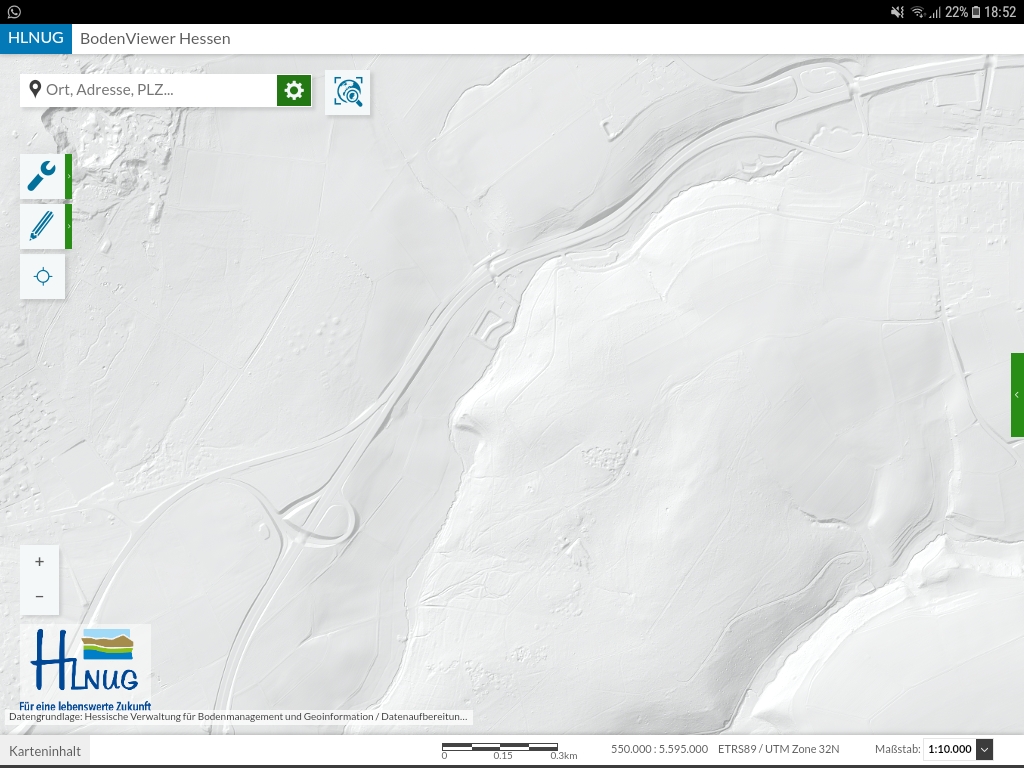
Task: Expand the green strip beside the pencil
Action: pyautogui.click(x=69, y=226)
